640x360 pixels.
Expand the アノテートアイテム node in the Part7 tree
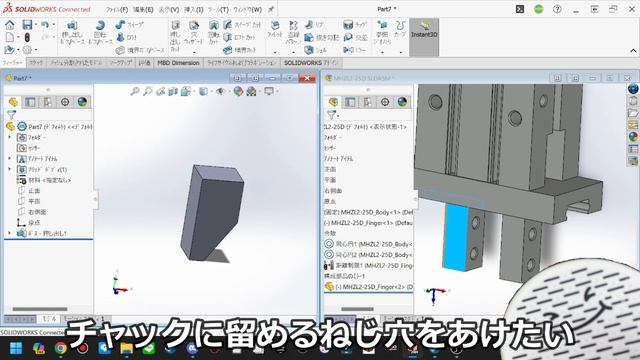point(10,158)
